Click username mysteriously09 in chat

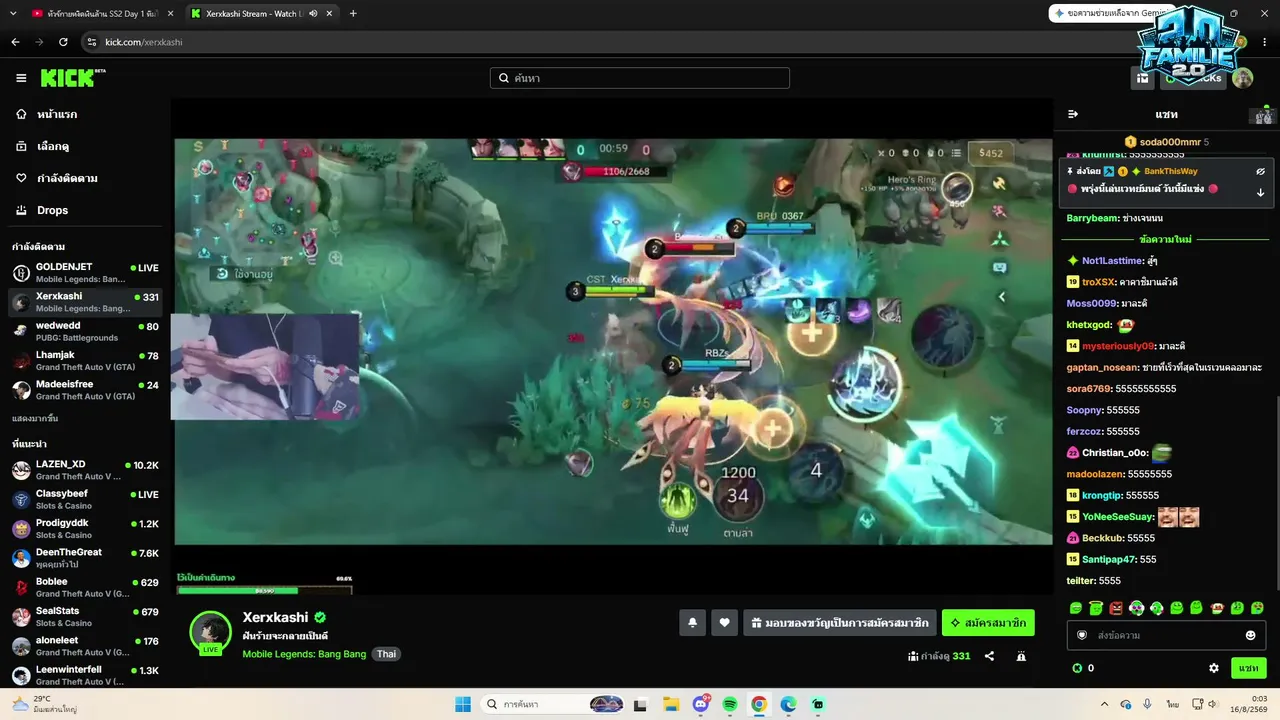[1118, 346]
